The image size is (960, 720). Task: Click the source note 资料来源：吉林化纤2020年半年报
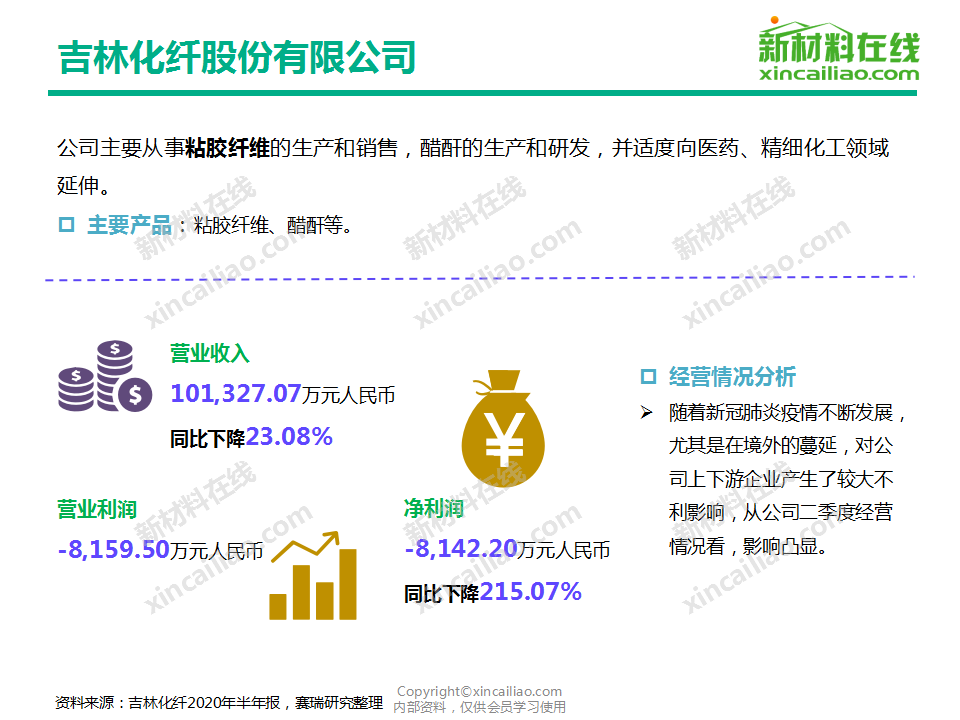point(168,703)
